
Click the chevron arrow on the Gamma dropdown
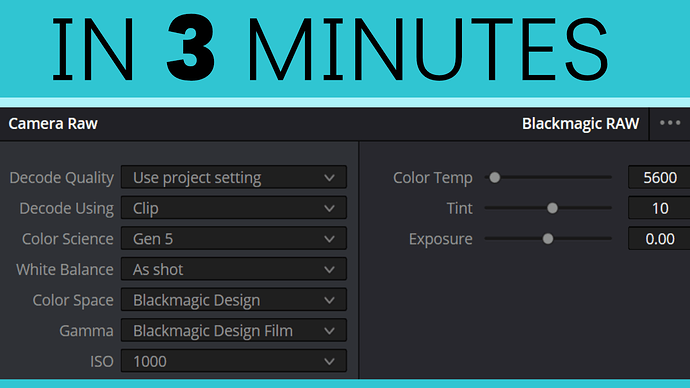coord(330,331)
